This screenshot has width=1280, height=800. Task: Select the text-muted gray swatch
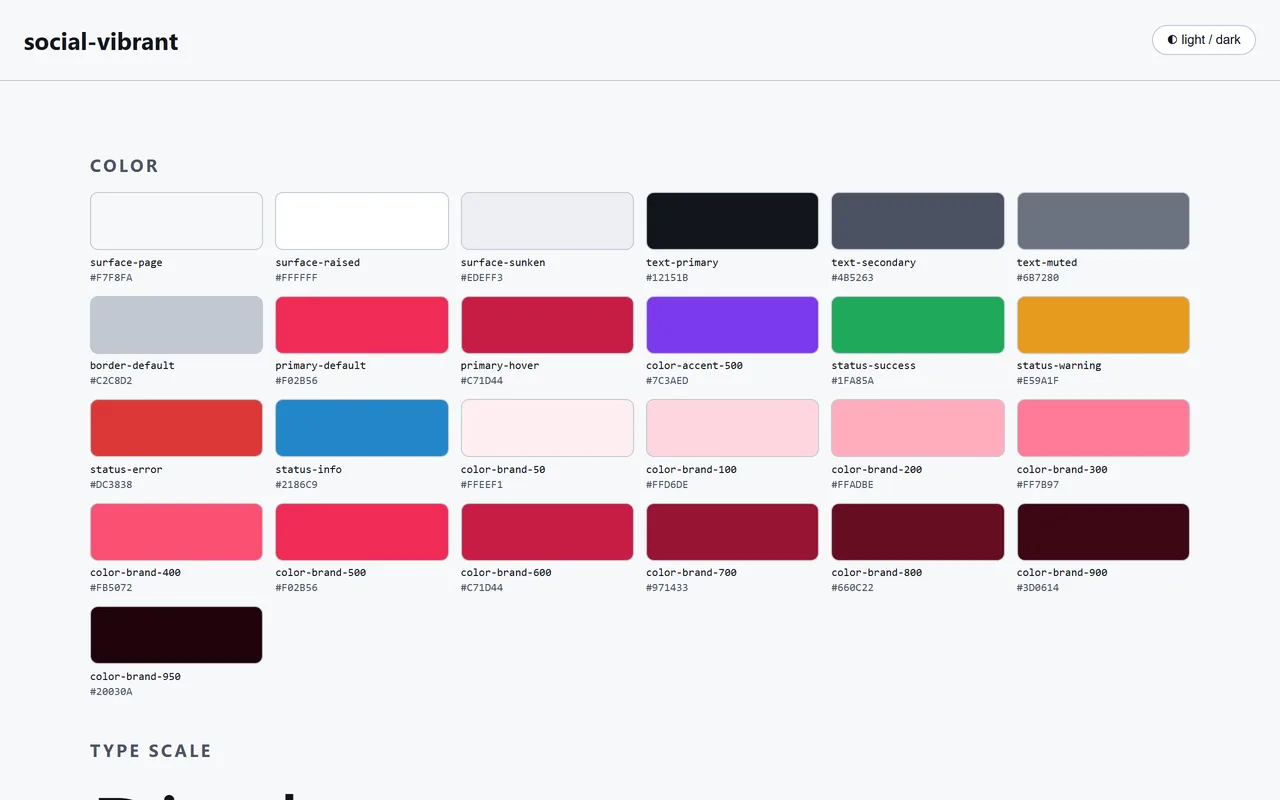pos(1103,221)
